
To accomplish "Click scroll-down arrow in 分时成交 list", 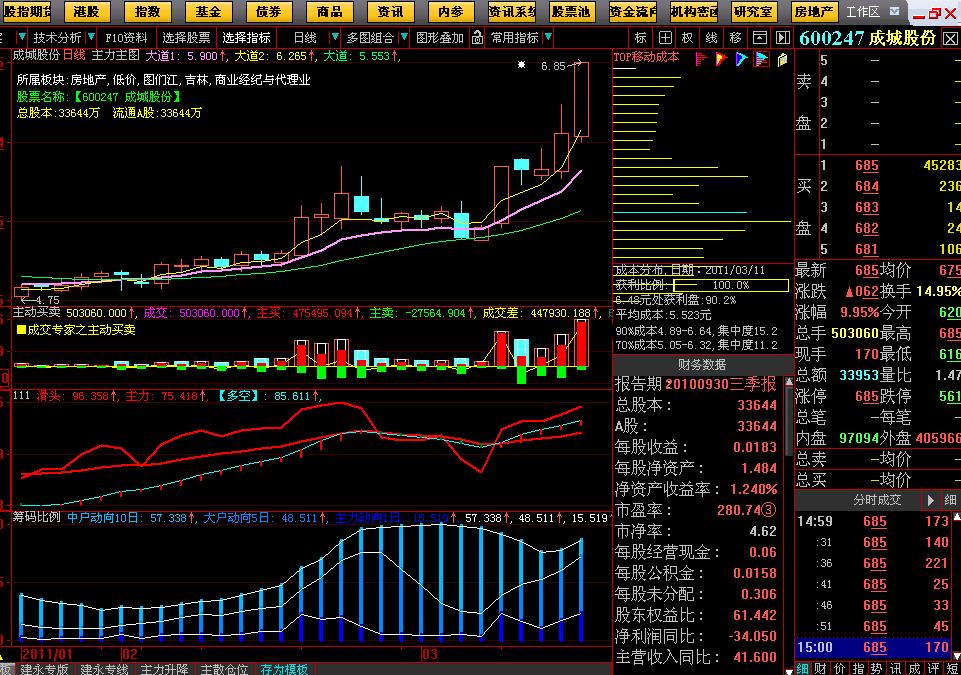I will pyautogui.click(x=957, y=657).
